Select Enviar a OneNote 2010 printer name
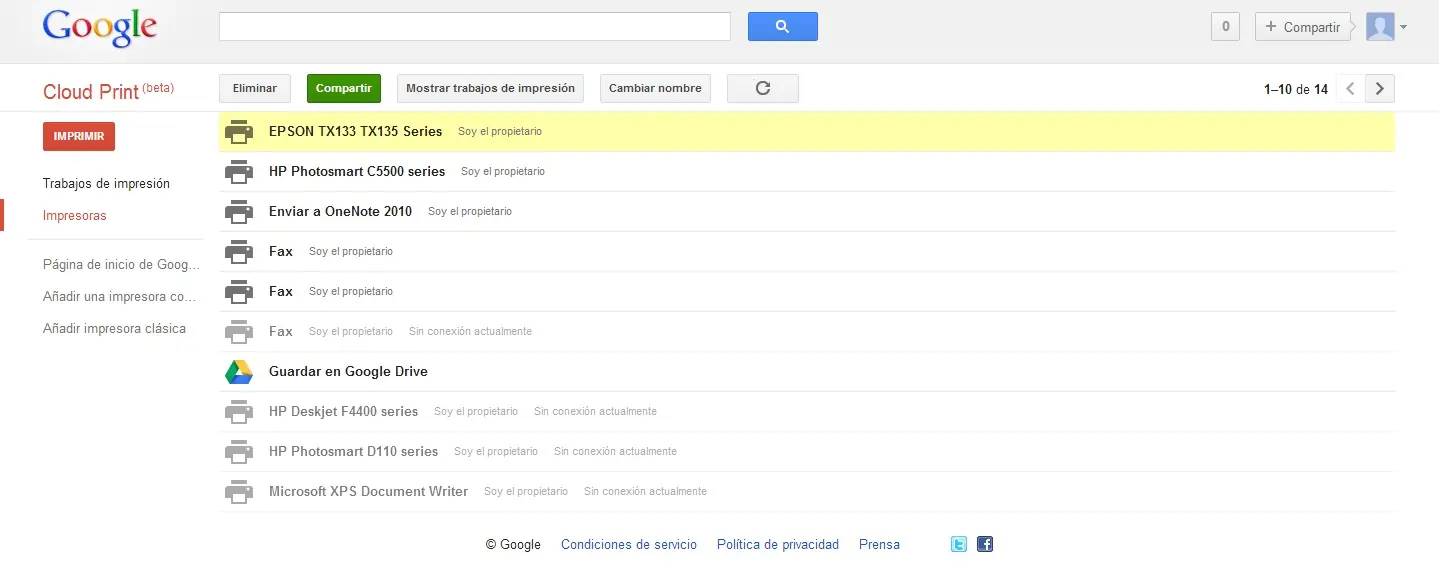1439x569 pixels. click(340, 211)
